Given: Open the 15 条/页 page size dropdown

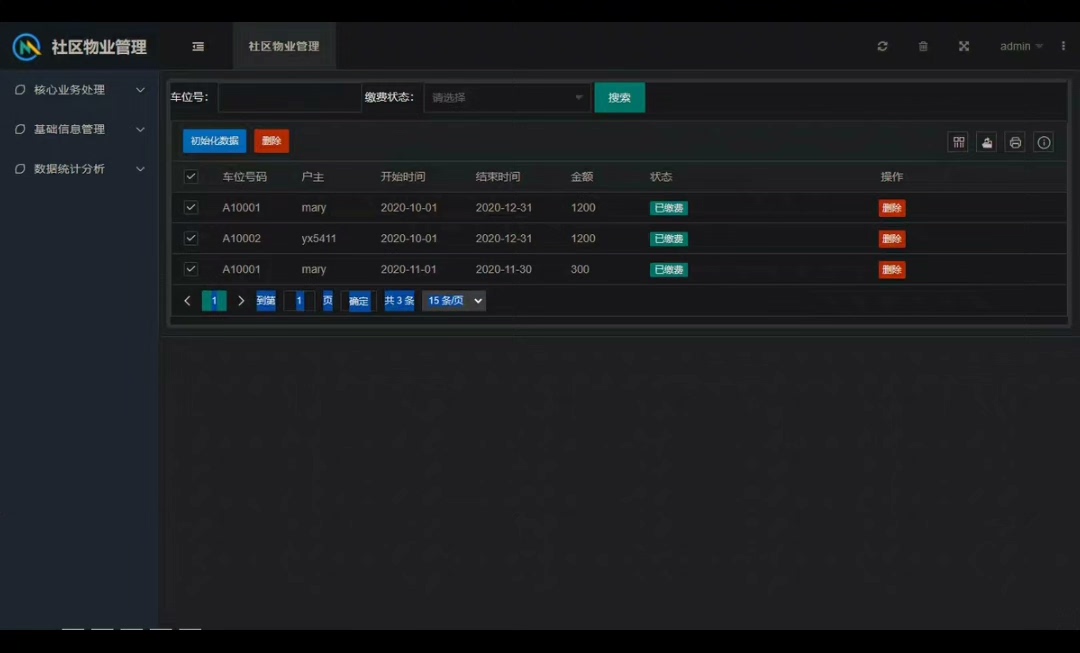Looking at the screenshot, I should pos(454,300).
